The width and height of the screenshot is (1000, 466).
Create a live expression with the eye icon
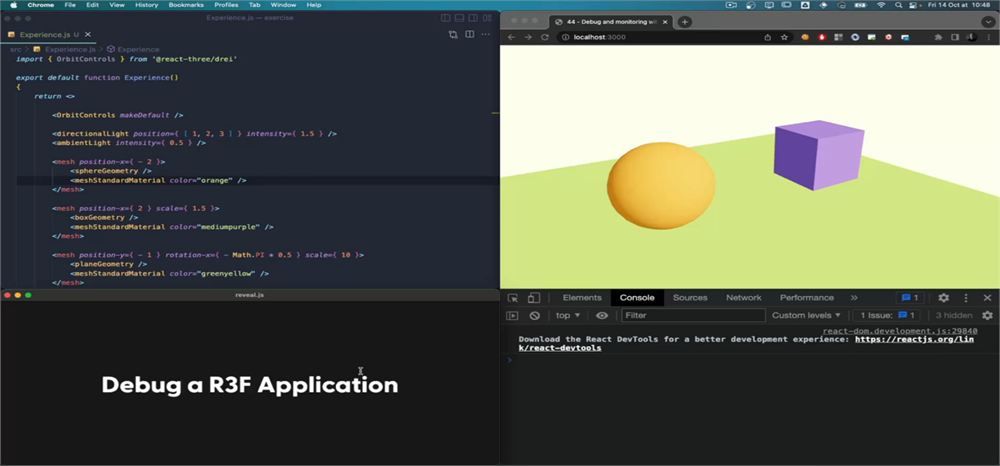pyautogui.click(x=602, y=316)
